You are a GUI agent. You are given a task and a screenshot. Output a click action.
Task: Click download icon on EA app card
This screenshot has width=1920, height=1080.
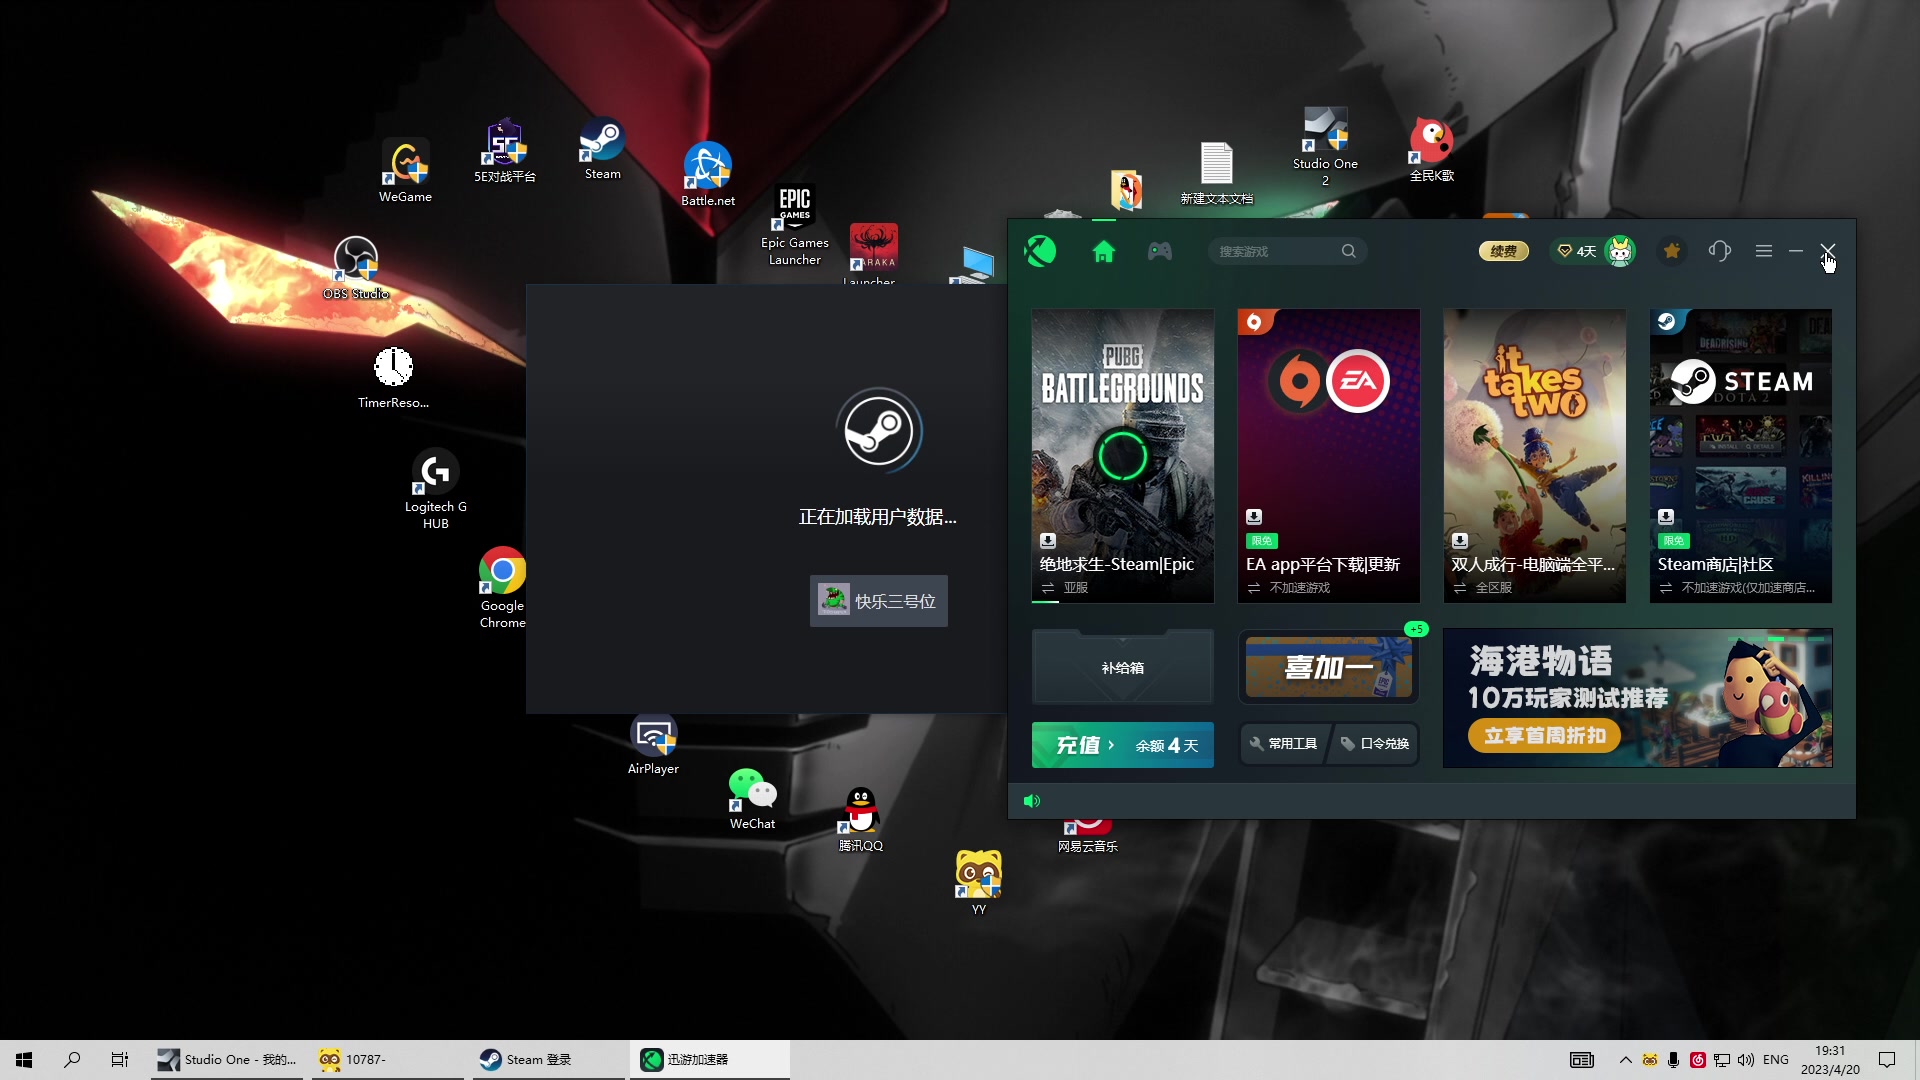tap(1254, 517)
